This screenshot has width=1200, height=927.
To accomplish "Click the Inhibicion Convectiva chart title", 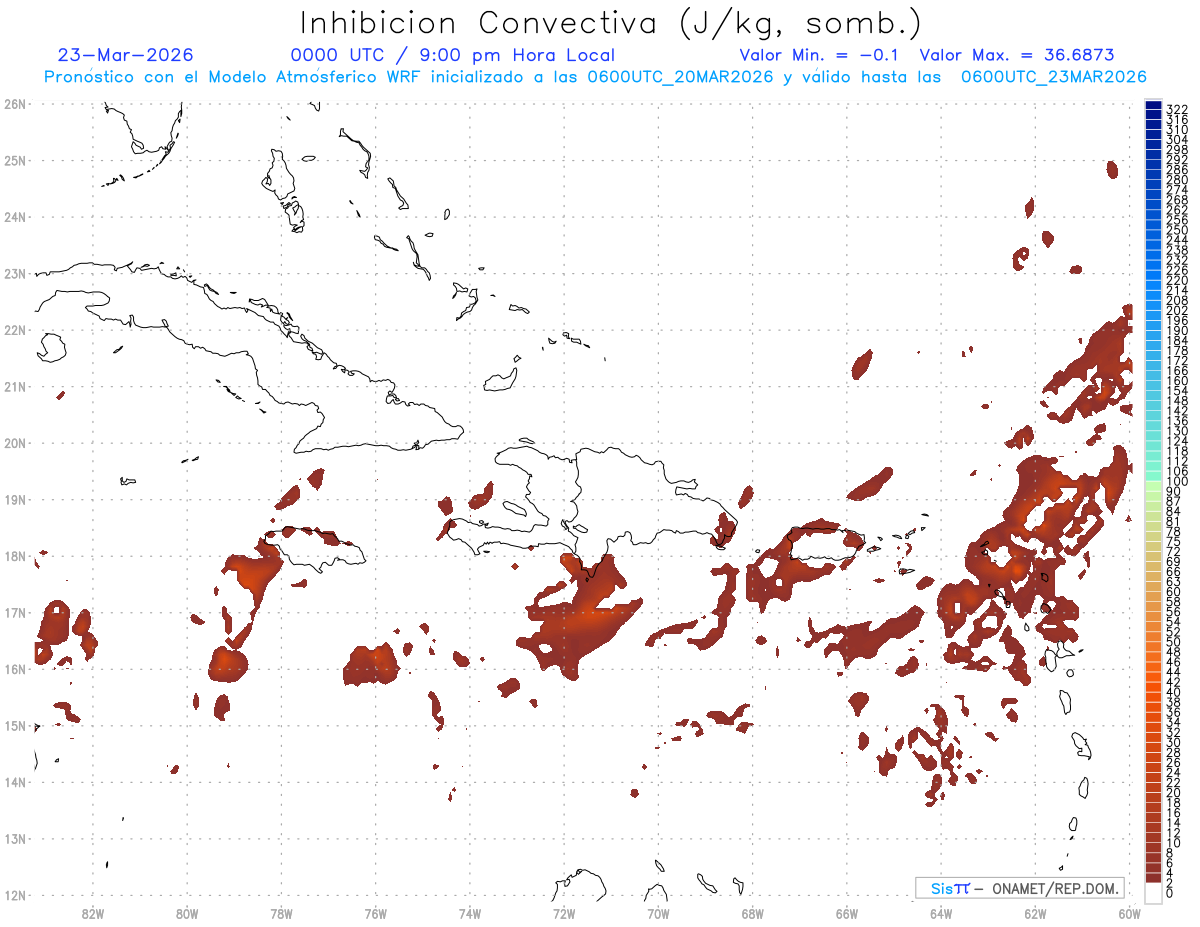I will pos(612,22).
